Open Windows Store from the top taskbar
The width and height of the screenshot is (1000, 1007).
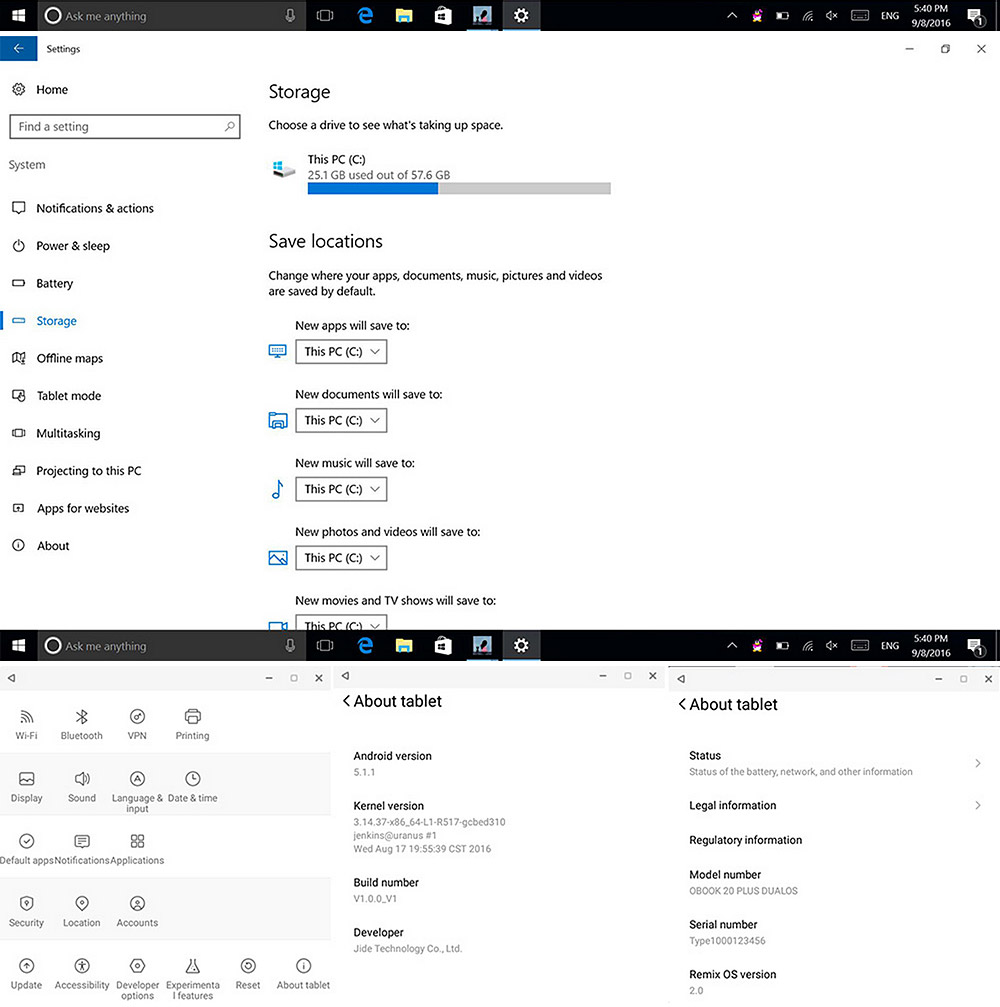pyautogui.click(x=443, y=15)
